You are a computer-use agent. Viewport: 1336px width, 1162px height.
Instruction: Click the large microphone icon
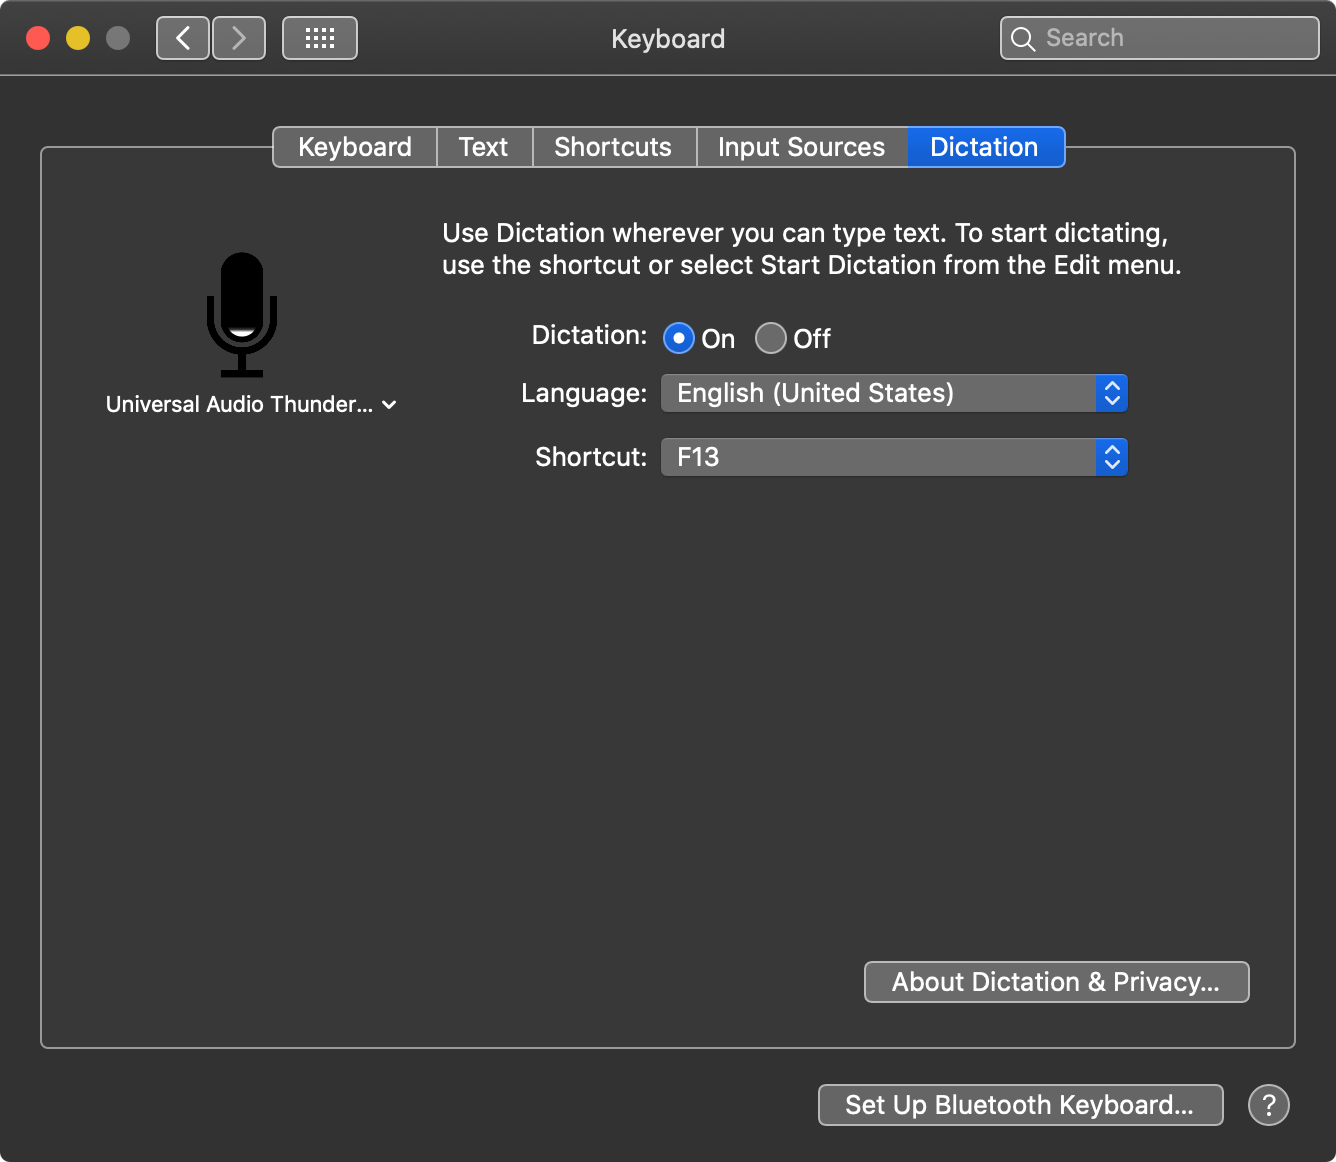[242, 314]
